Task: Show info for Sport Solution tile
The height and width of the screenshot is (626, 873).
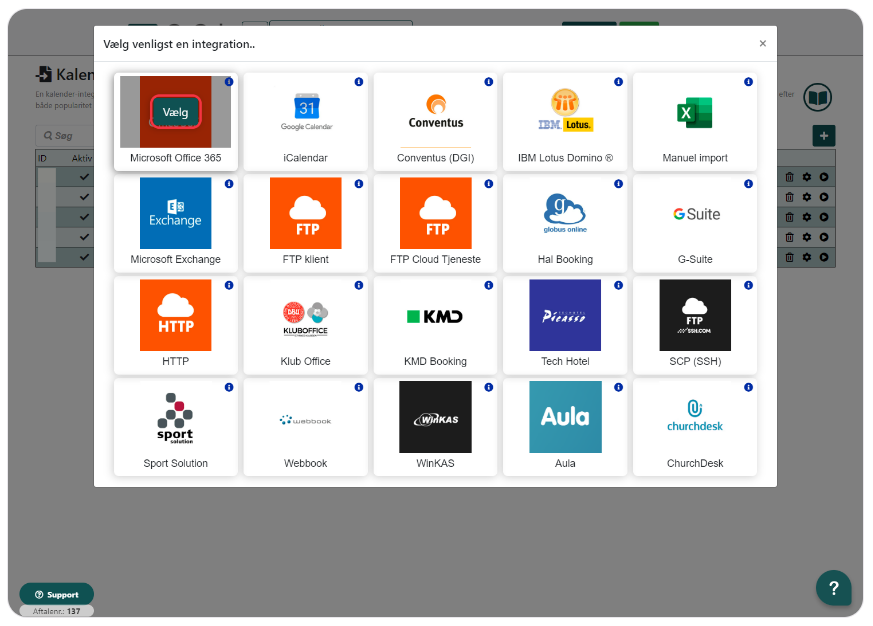Action: tap(229, 387)
